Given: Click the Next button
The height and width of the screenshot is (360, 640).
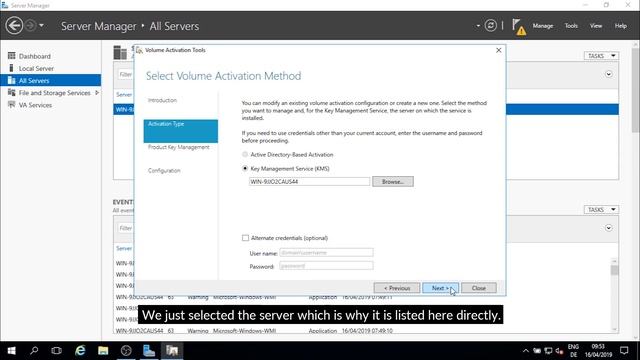Looking at the screenshot, I should click(x=440, y=288).
